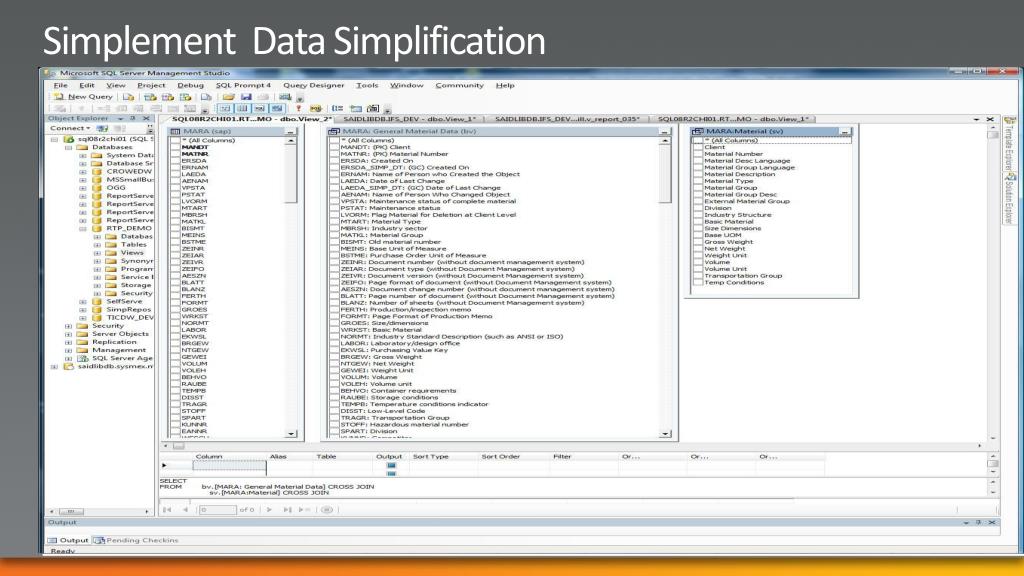
Task: Click the Sort Type column header
Action: 430,456
